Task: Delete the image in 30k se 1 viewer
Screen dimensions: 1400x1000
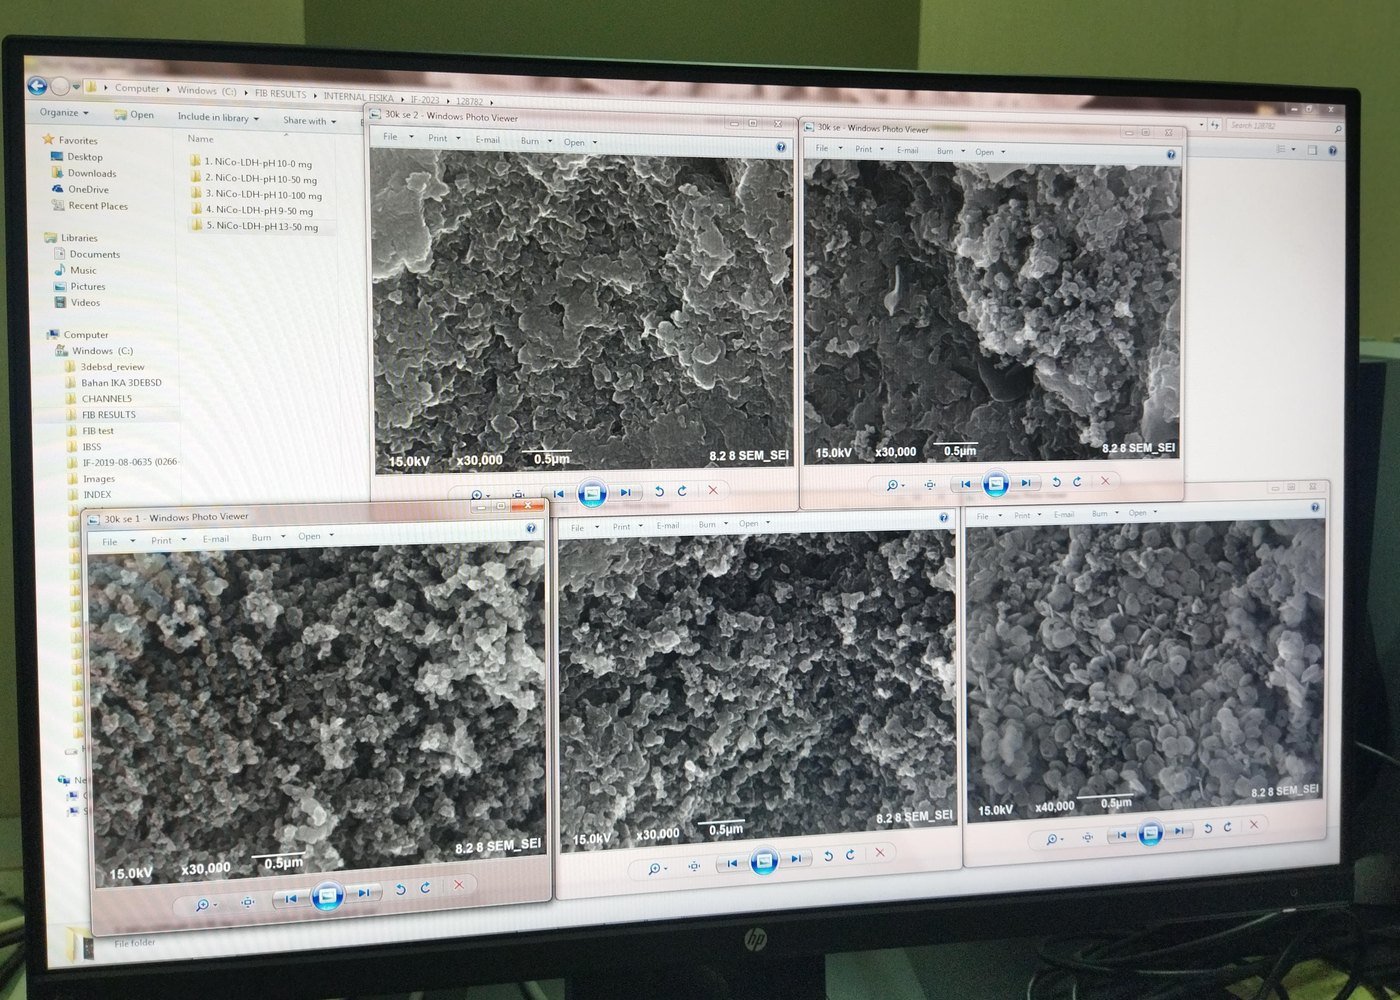Action: click(x=459, y=885)
